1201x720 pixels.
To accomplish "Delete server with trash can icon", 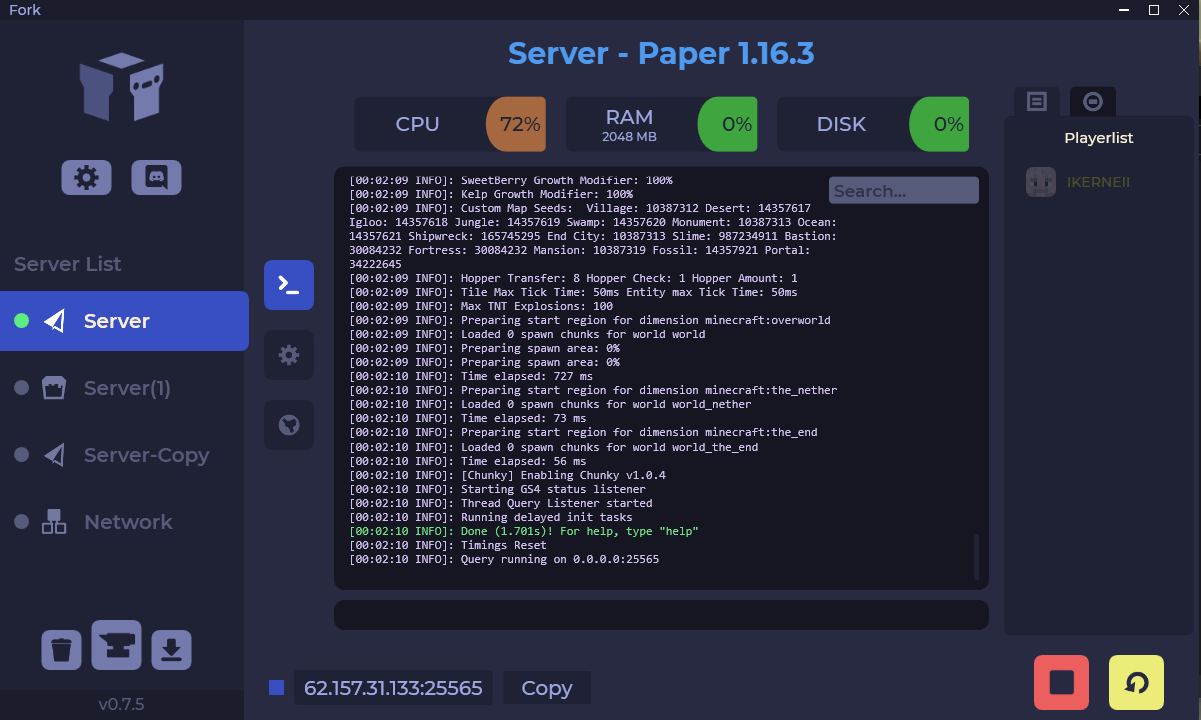I will click(61, 650).
